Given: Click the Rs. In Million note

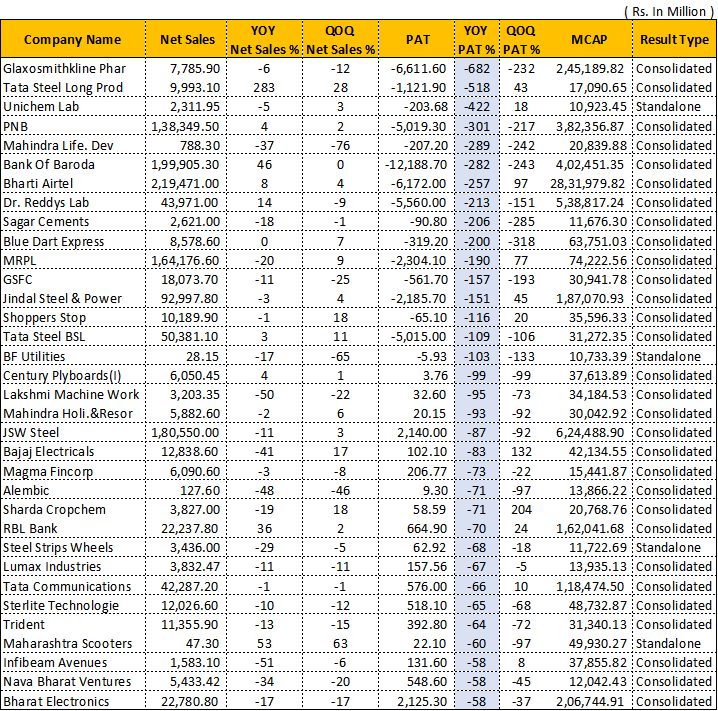Looking at the screenshot, I should (669, 11).
